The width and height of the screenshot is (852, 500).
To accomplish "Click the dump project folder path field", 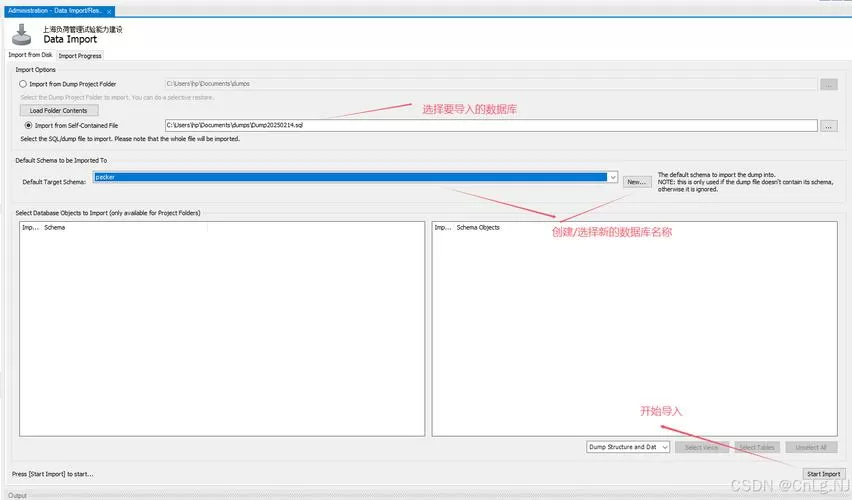I will (491, 84).
